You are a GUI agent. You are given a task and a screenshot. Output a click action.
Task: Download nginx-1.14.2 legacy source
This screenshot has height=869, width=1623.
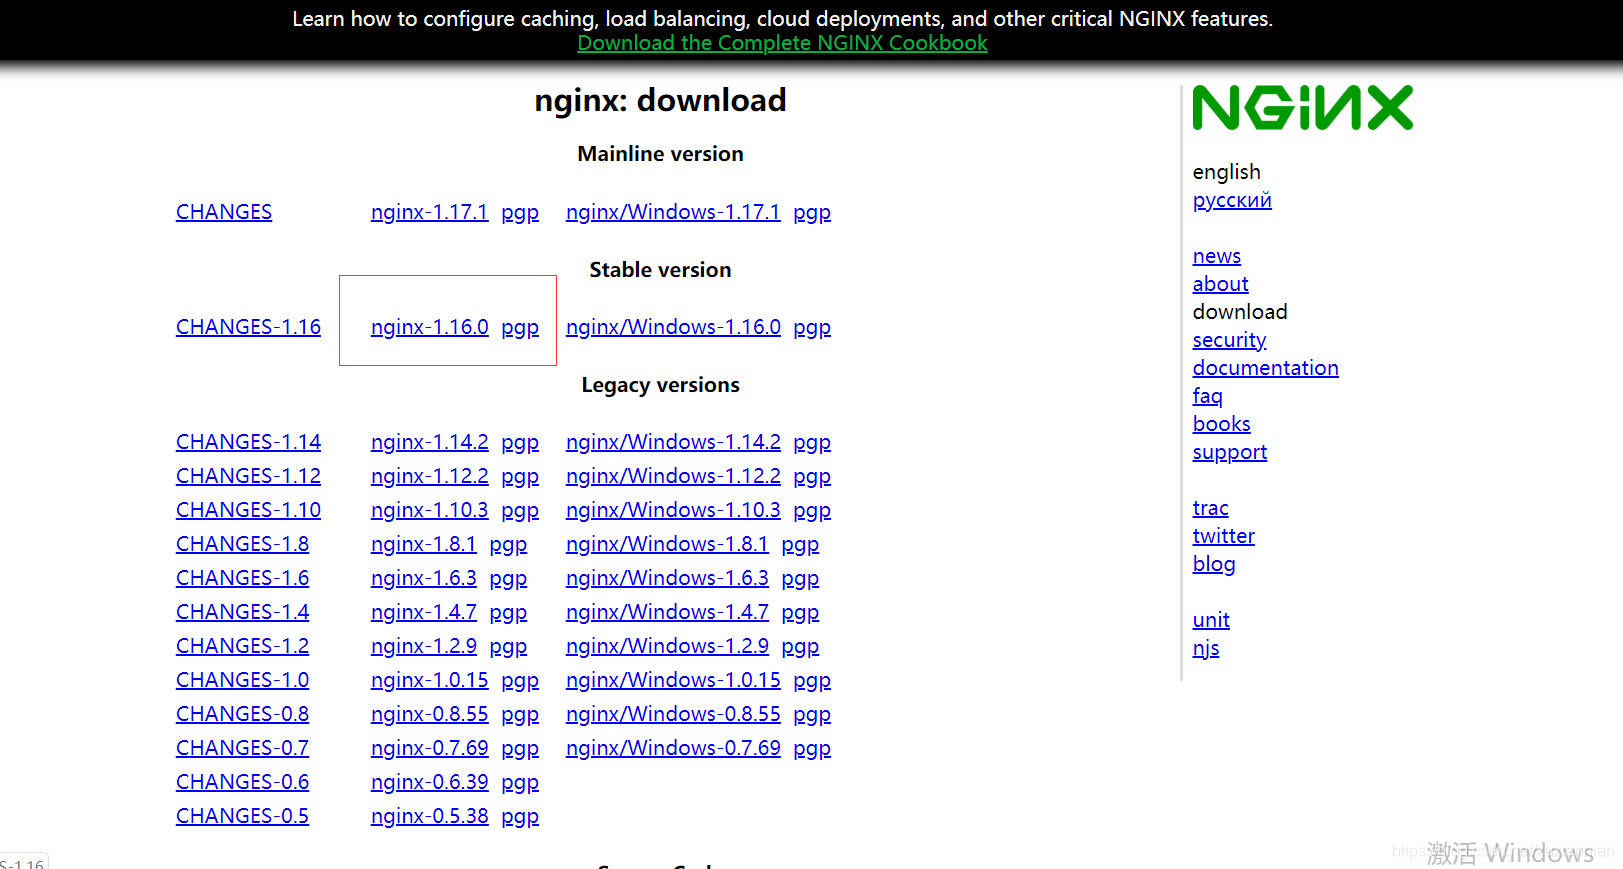429,442
